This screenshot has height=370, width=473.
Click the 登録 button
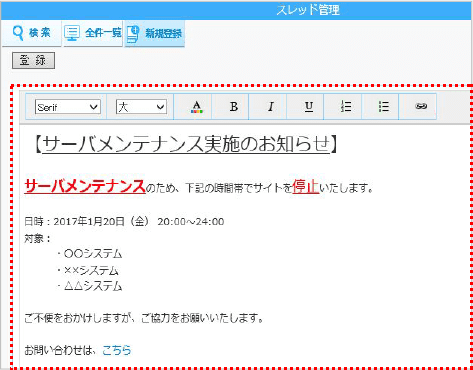tap(33, 60)
